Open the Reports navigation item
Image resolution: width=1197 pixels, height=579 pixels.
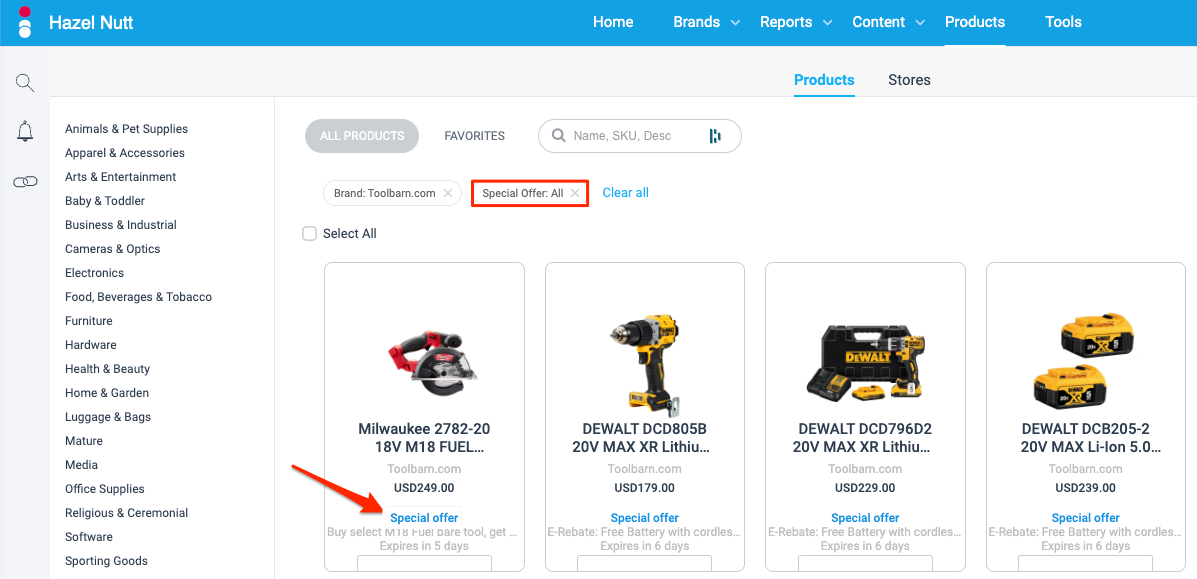click(x=786, y=22)
